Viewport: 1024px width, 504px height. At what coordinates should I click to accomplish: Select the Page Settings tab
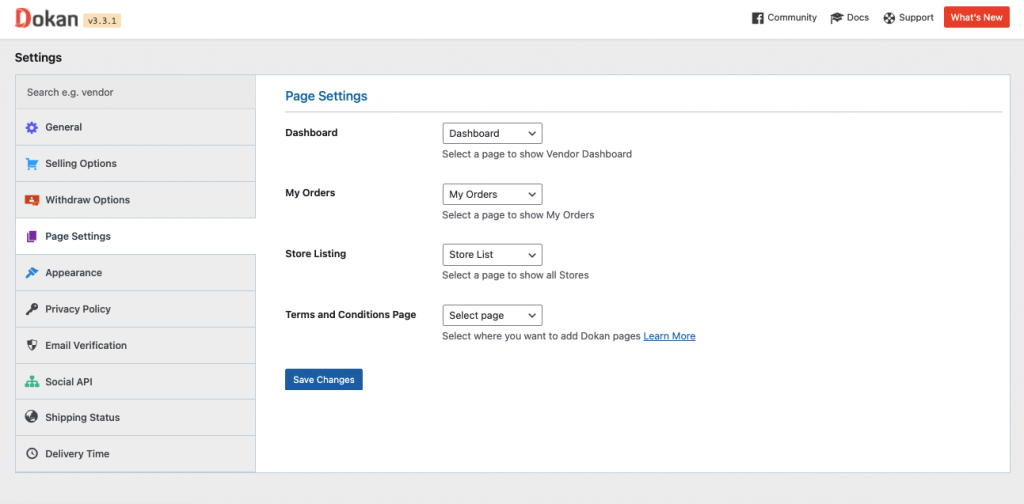point(136,236)
